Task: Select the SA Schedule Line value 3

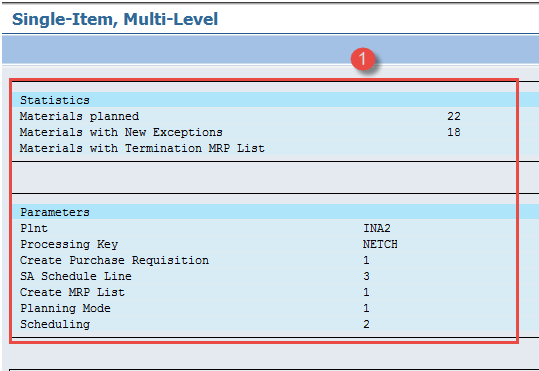Action: point(366,276)
